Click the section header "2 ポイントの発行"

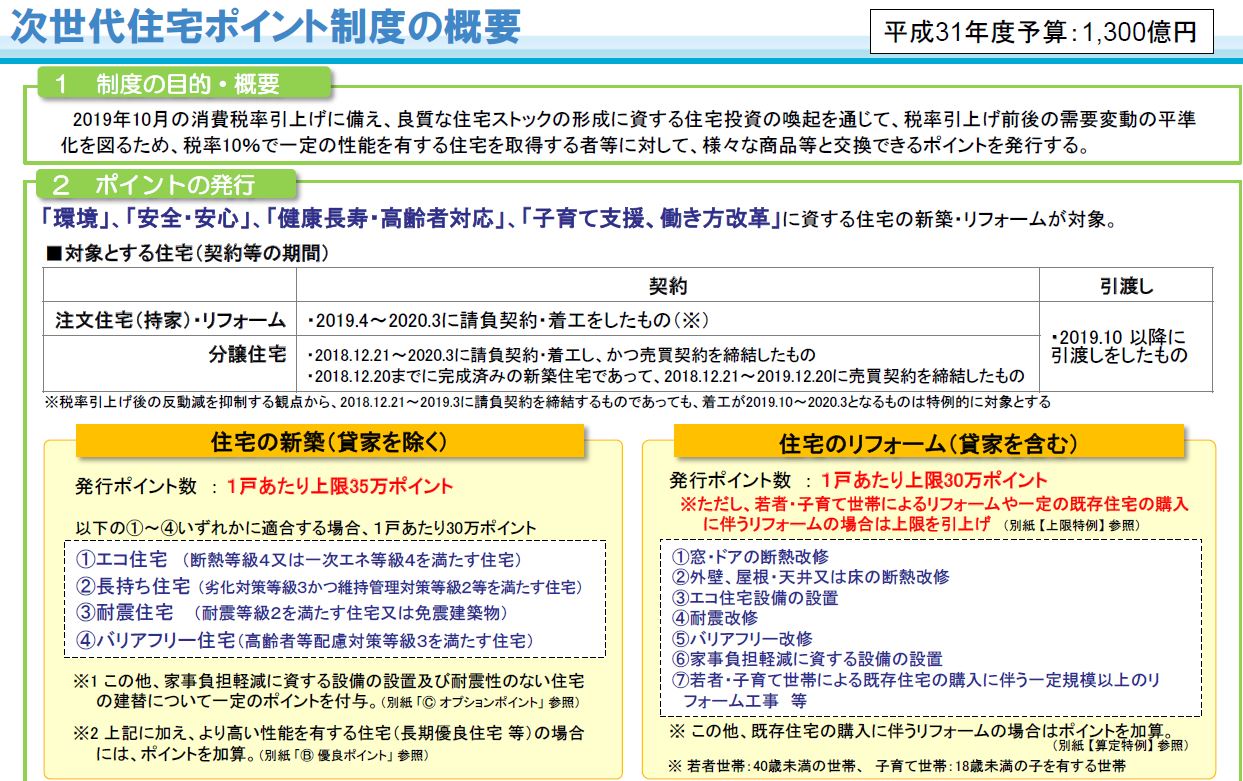point(166,185)
